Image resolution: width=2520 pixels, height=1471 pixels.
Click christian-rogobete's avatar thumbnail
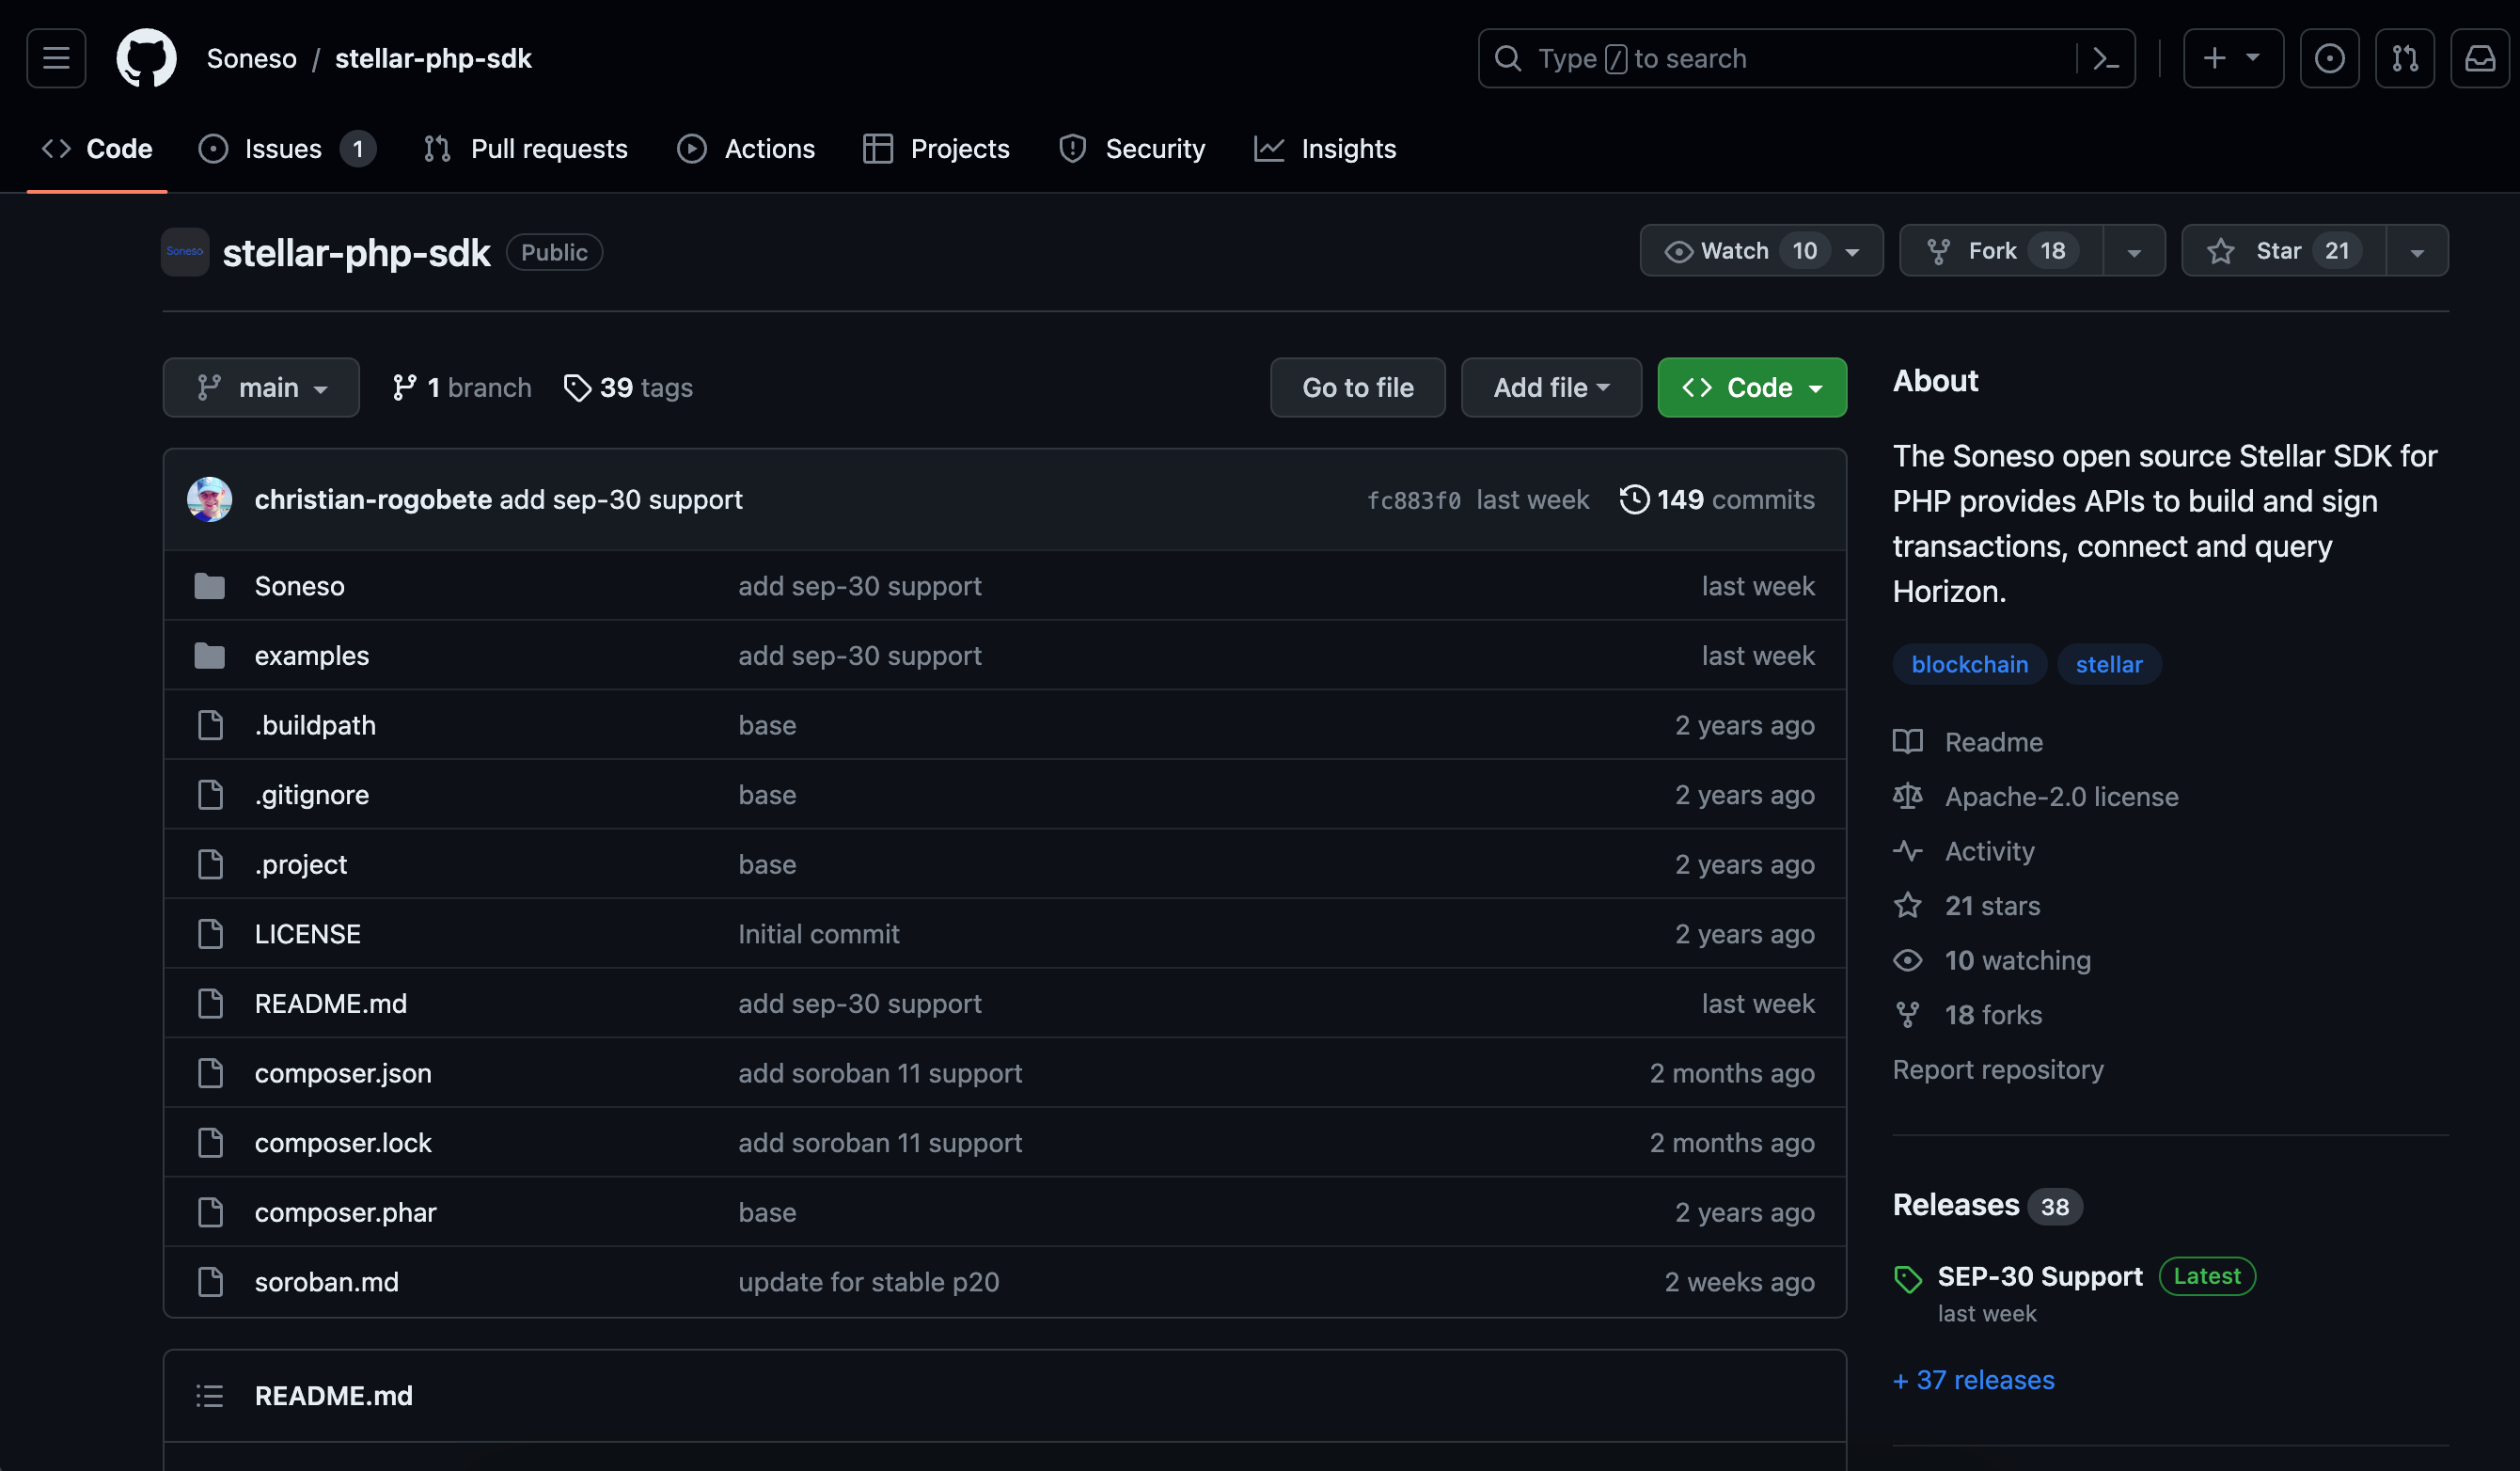[x=209, y=499]
